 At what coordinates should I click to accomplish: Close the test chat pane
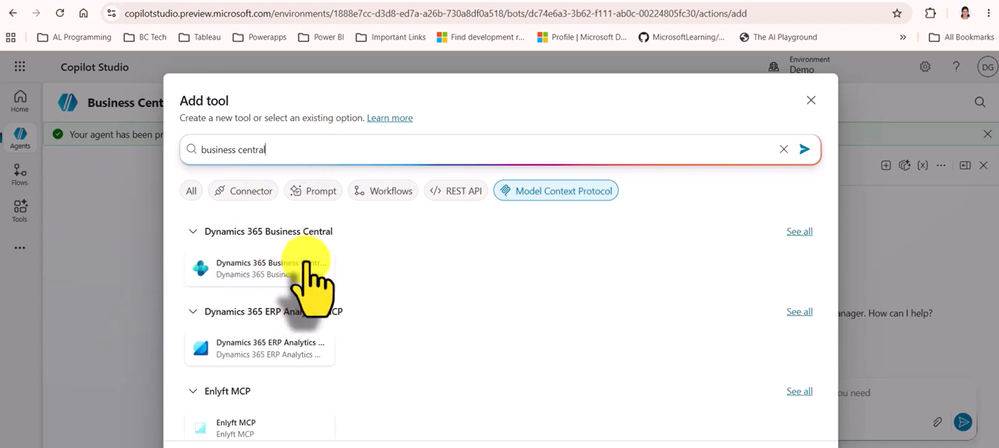(x=984, y=165)
